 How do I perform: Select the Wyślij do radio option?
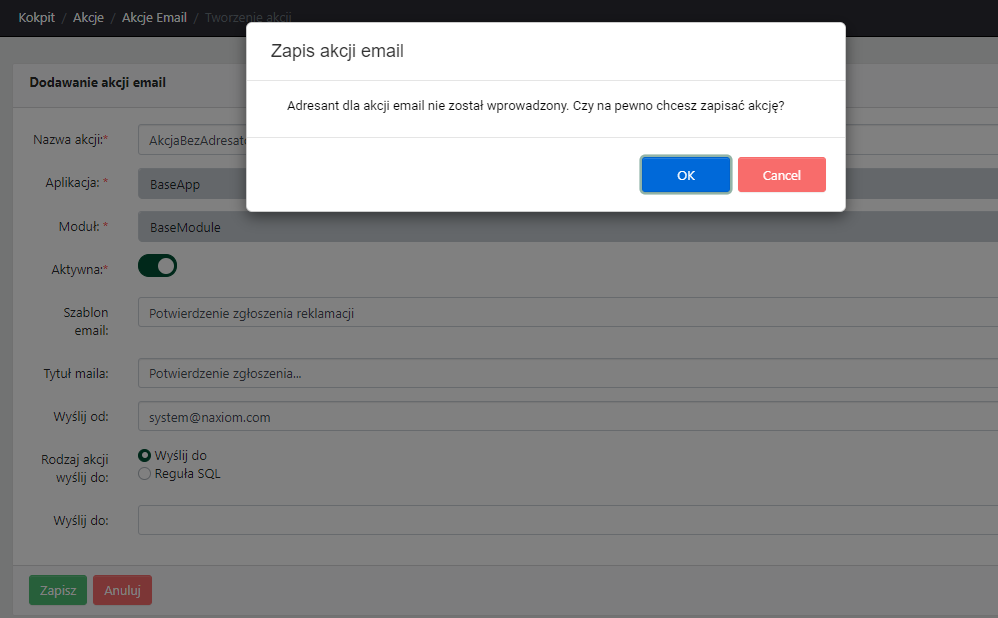(145, 456)
